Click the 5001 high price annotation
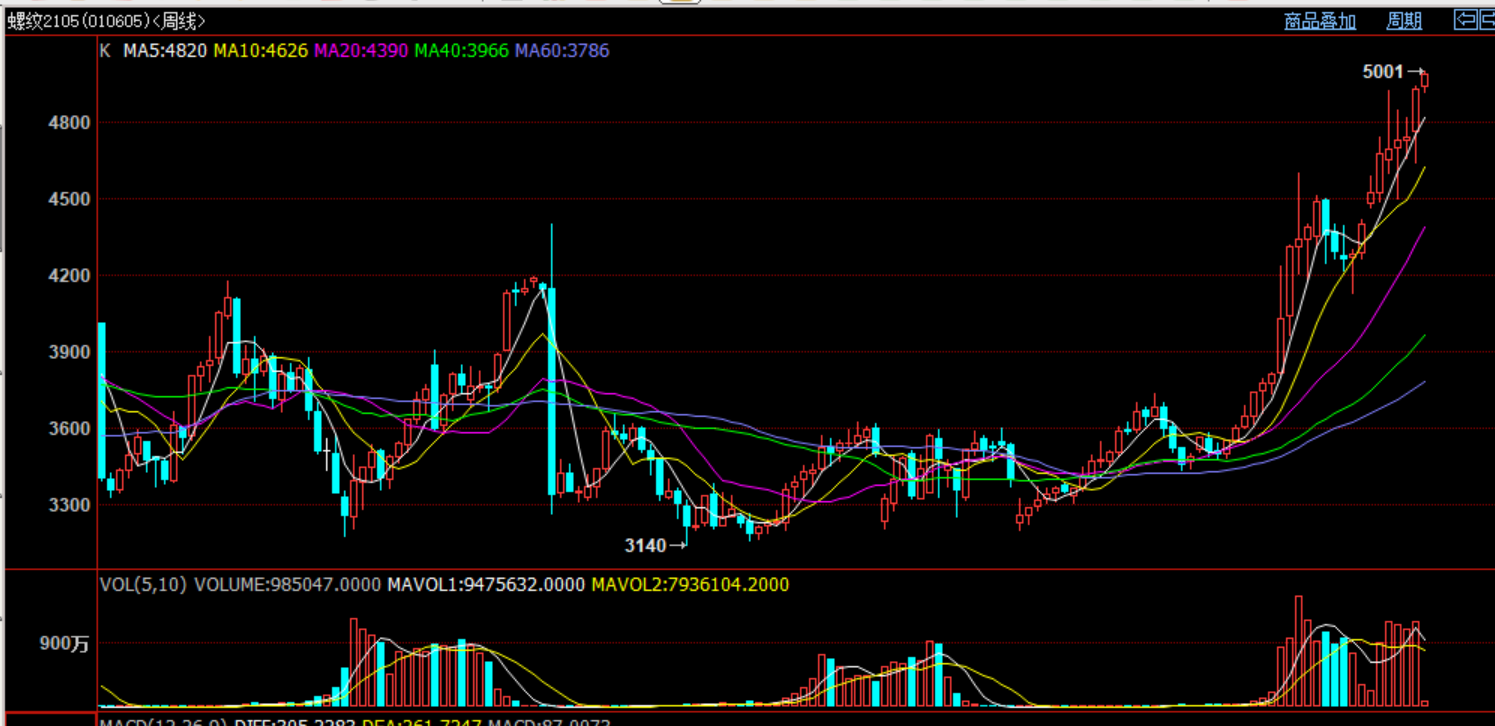1495x726 pixels. coord(1383,72)
